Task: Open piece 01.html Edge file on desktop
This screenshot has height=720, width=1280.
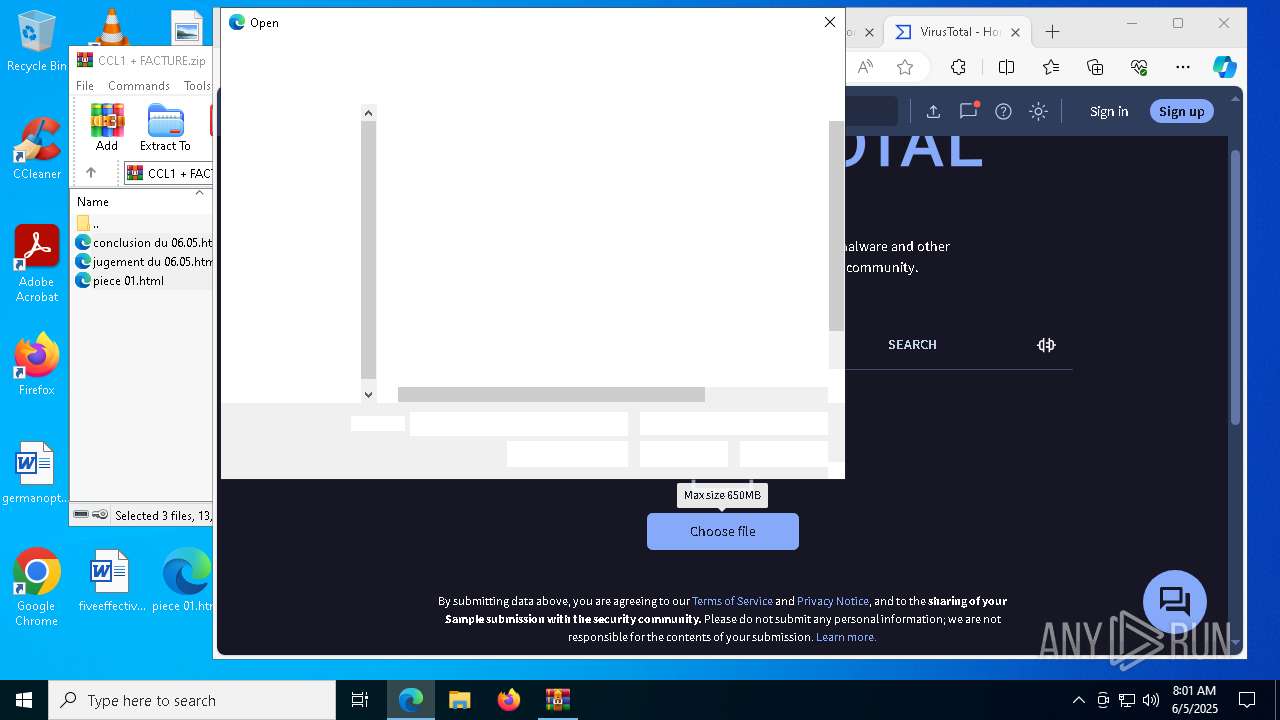Action: [x=186, y=580]
